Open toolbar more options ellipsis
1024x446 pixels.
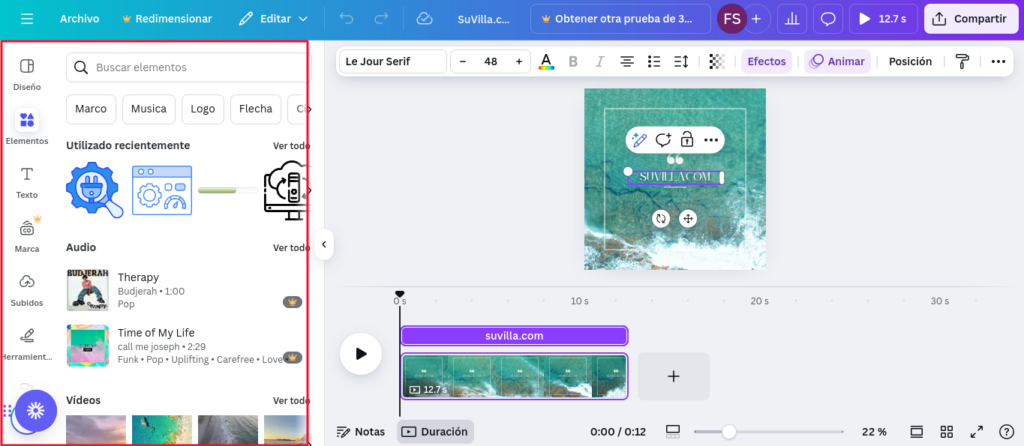[x=998, y=61]
